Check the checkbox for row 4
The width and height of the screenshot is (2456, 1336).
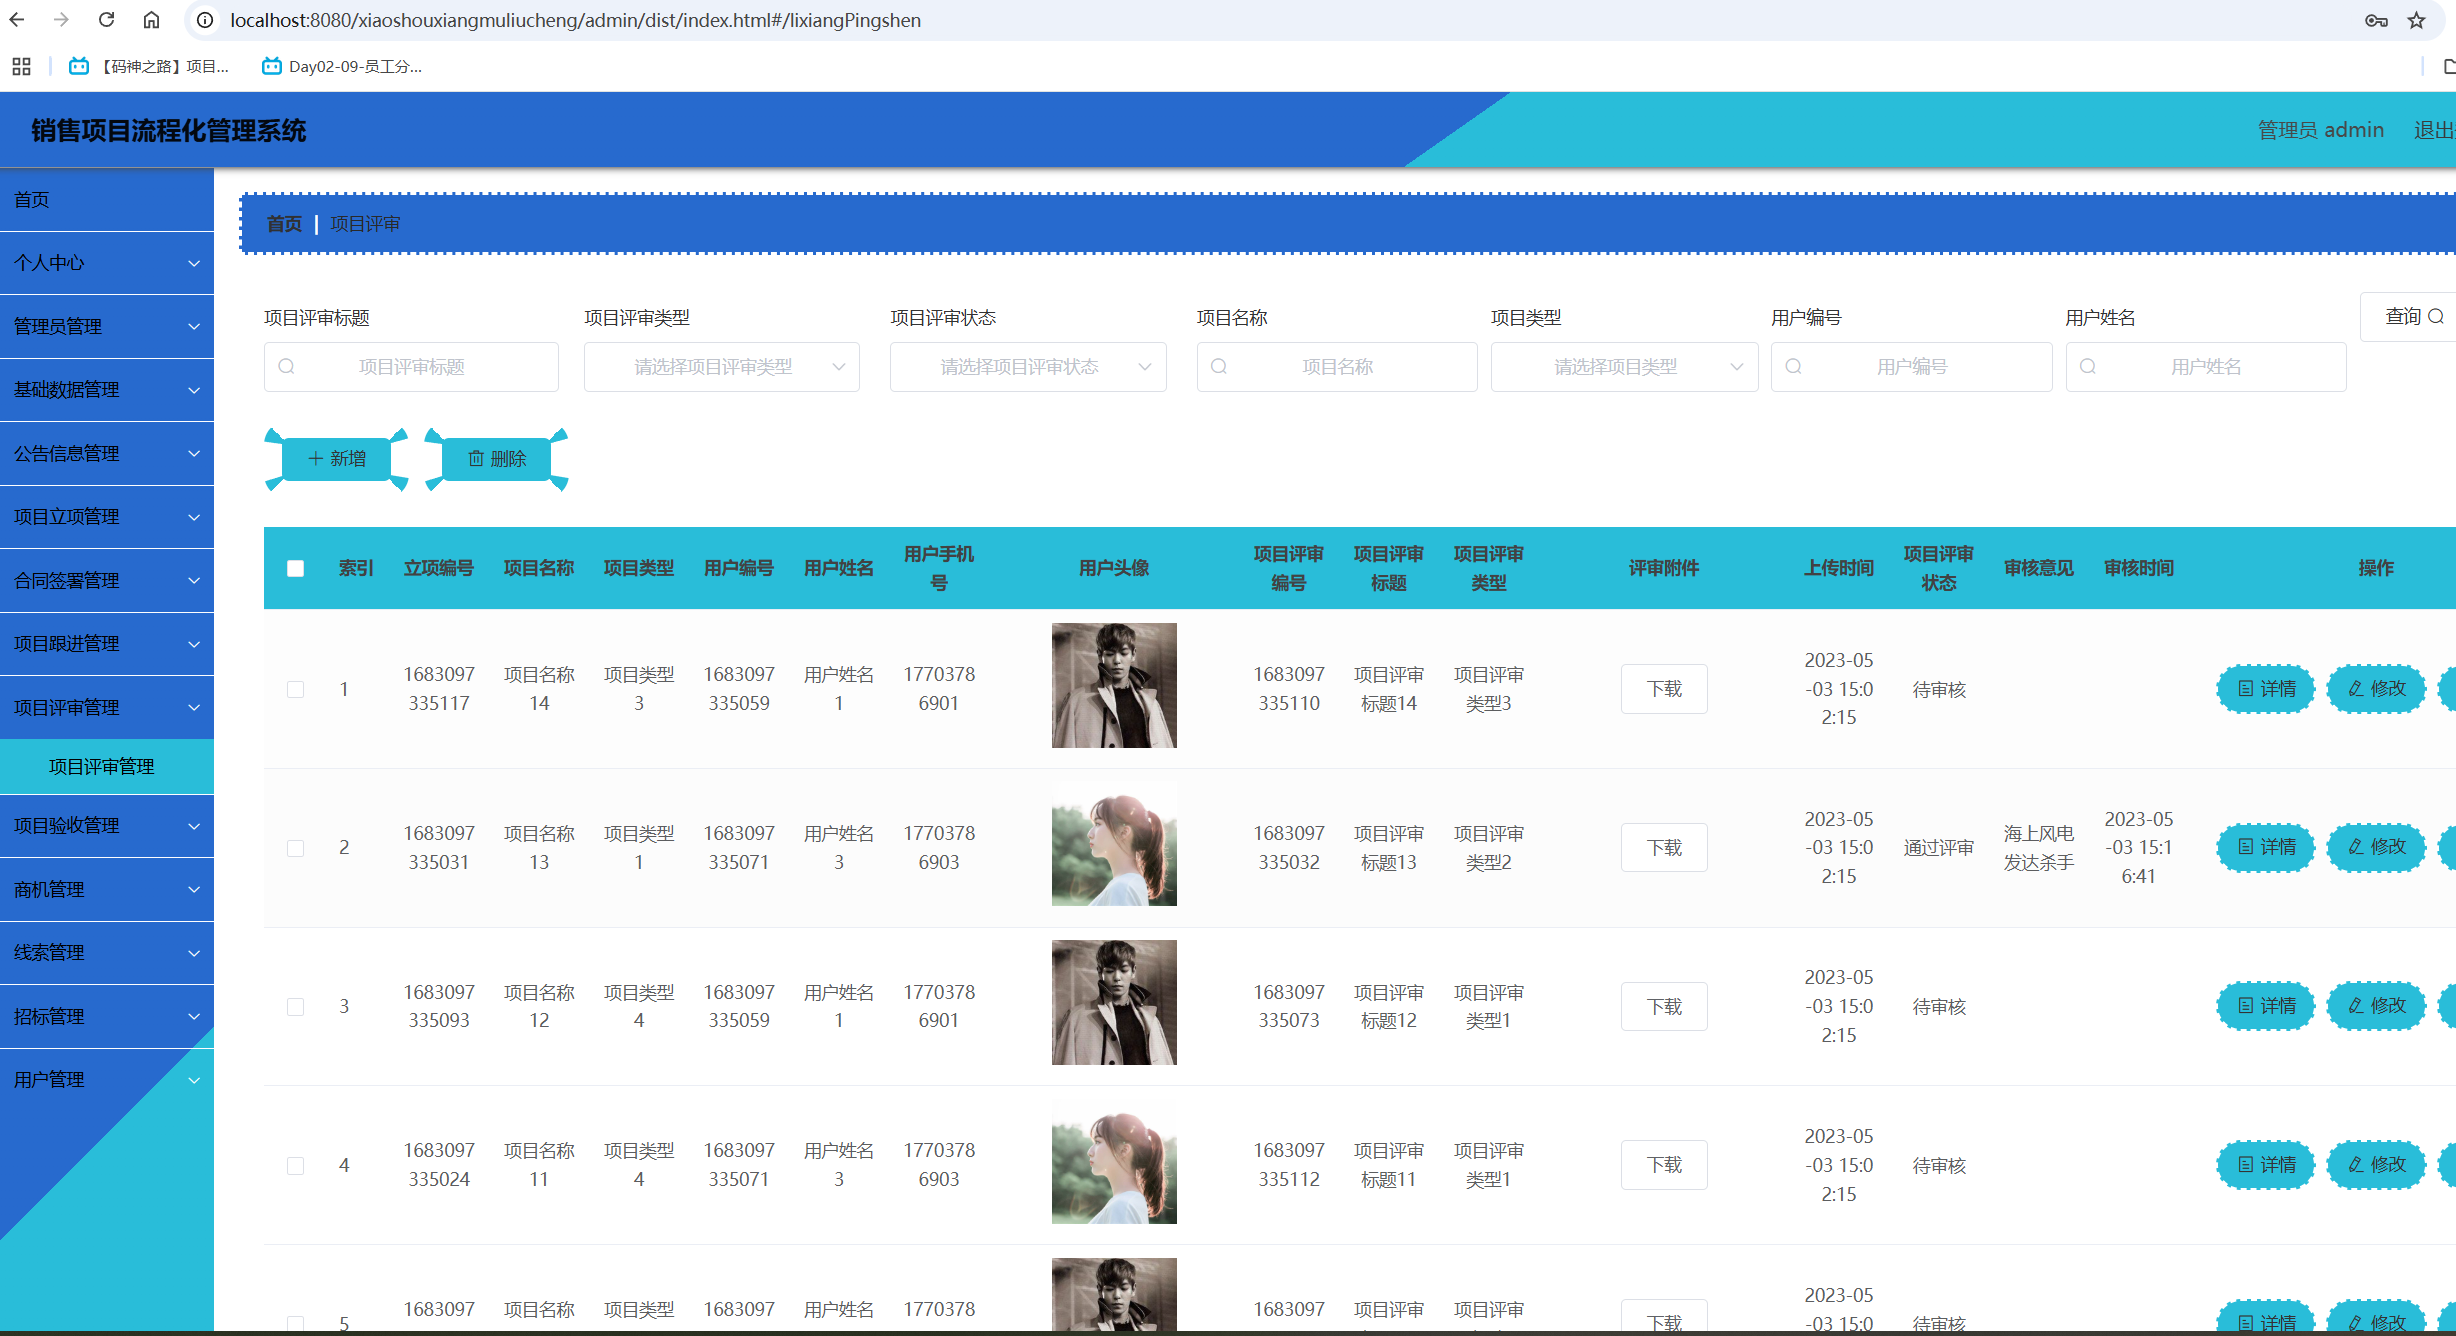click(x=295, y=1165)
